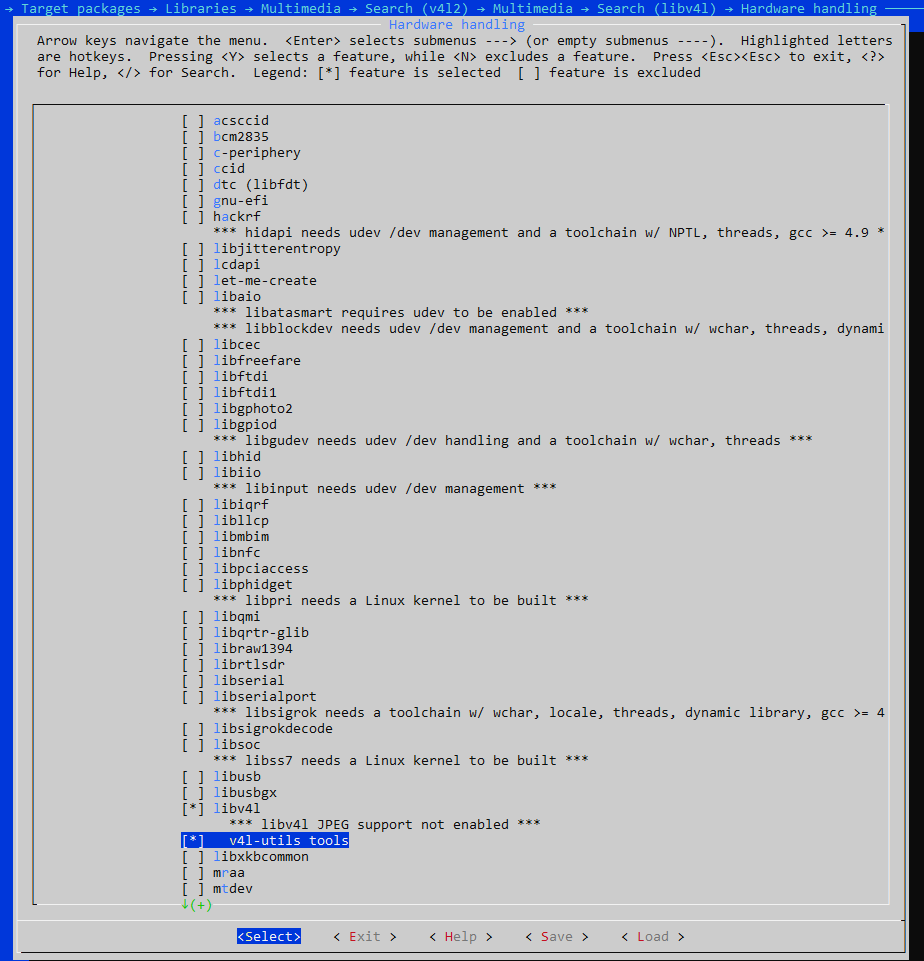Click the libgudev needs udev comment
The height and width of the screenshot is (961, 924).
513,440
